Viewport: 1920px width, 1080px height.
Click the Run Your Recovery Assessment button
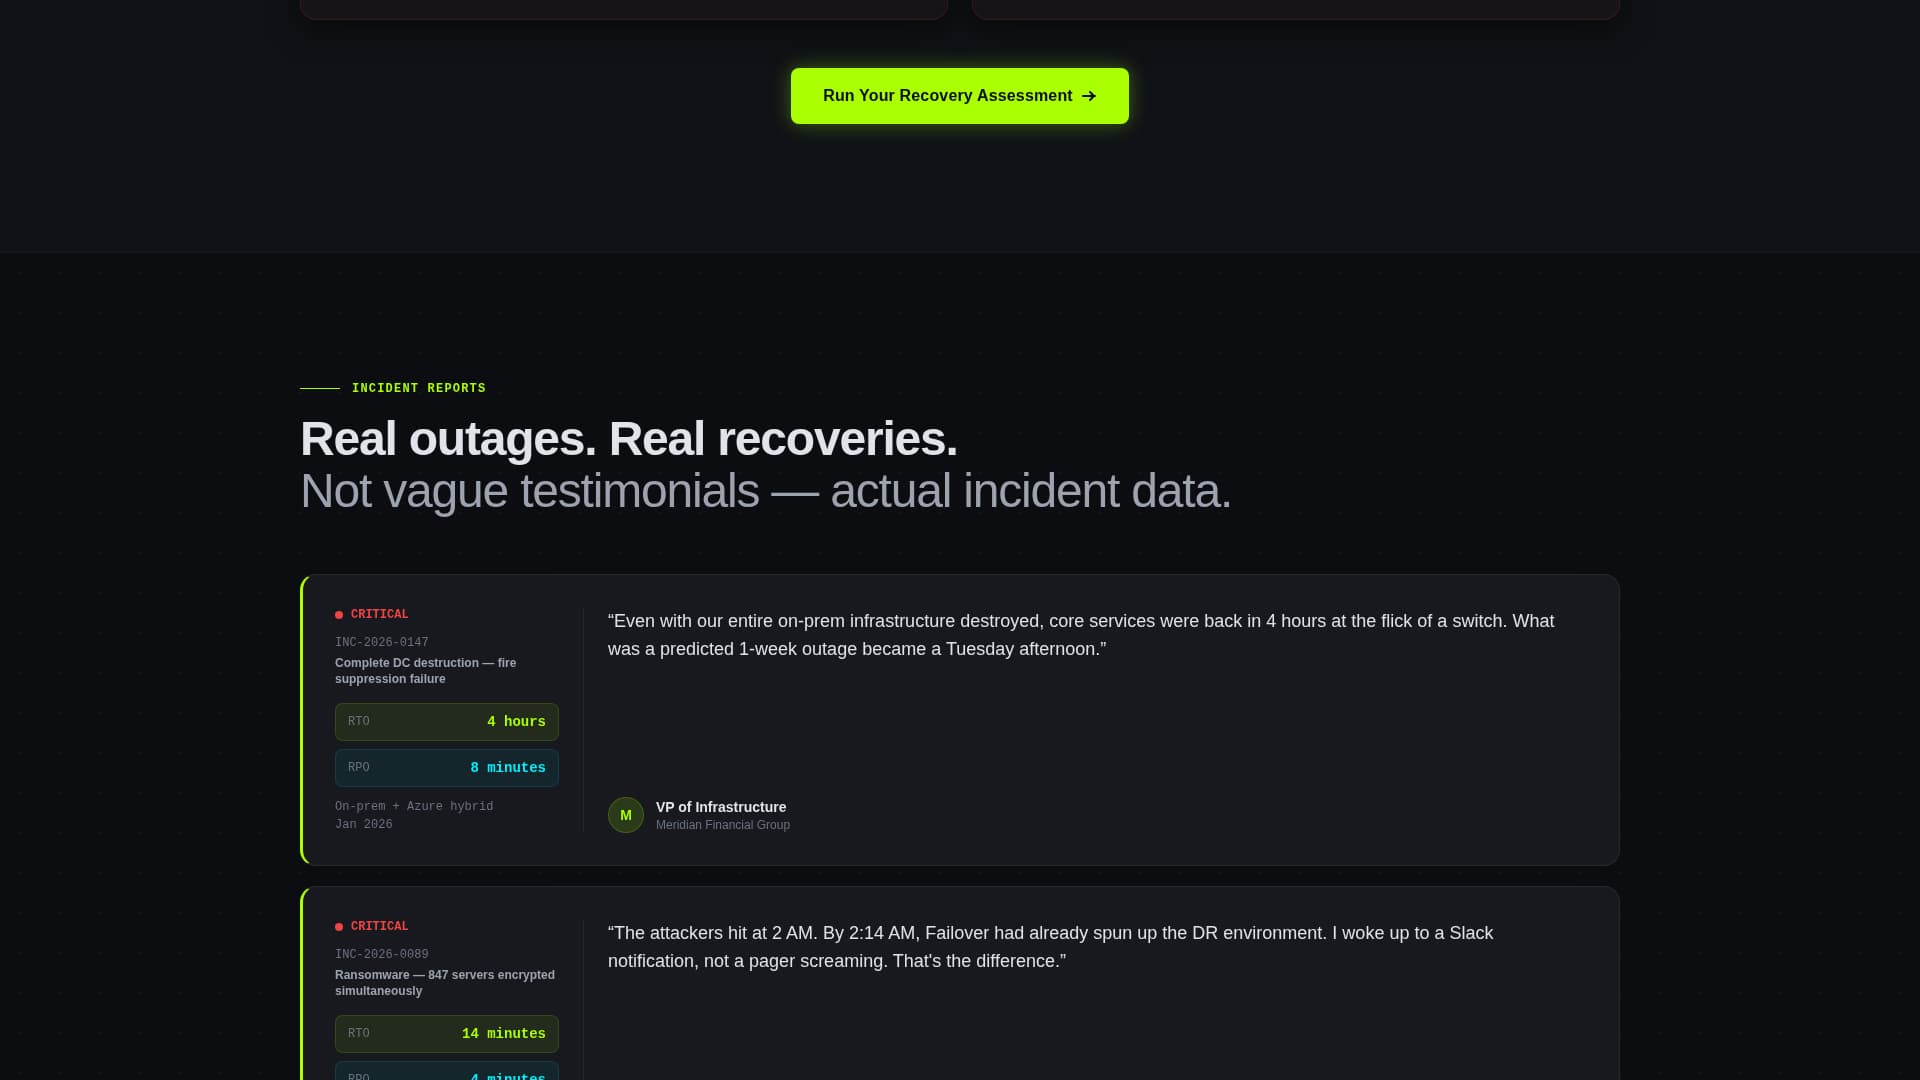tap(959, 95)
